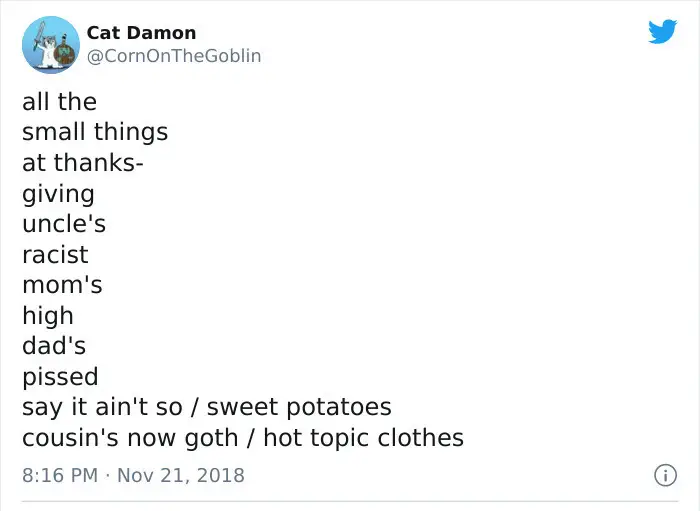
Task: Open the @CornOnTheGoblin handle link
Action: (174, 56)
